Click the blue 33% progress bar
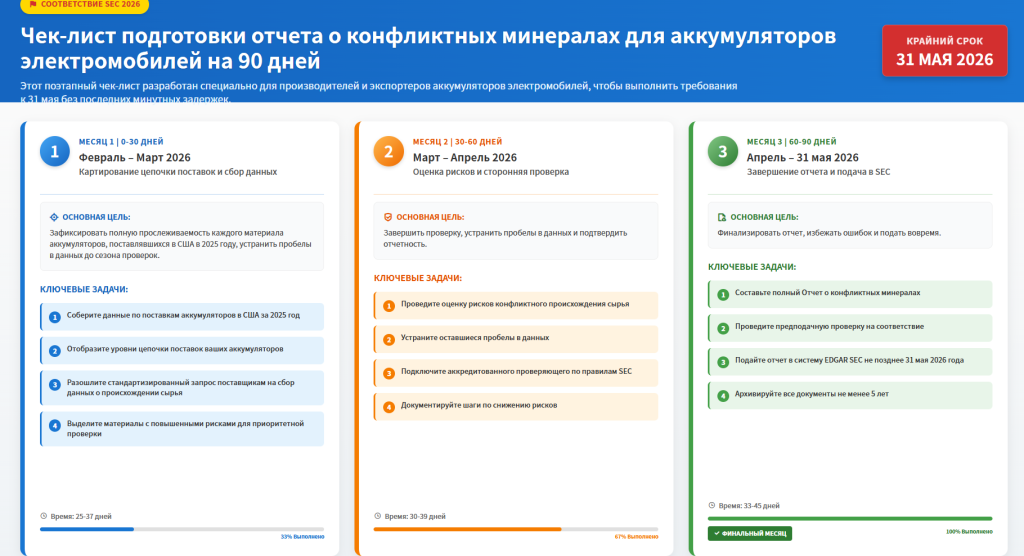This screenshot has height=556, width=1024. (87, 528)
